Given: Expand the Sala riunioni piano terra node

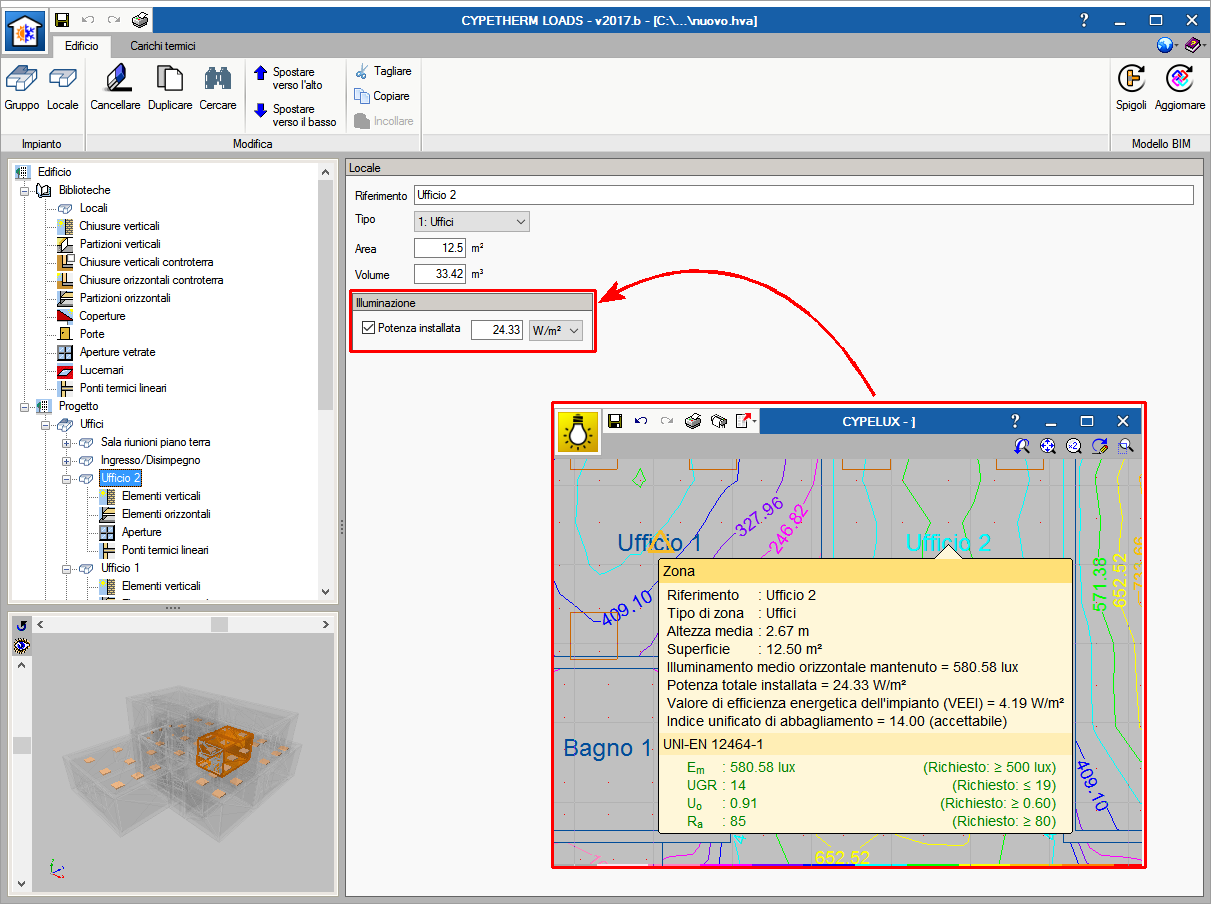Looking at the screenshot, I should (67, 442).
